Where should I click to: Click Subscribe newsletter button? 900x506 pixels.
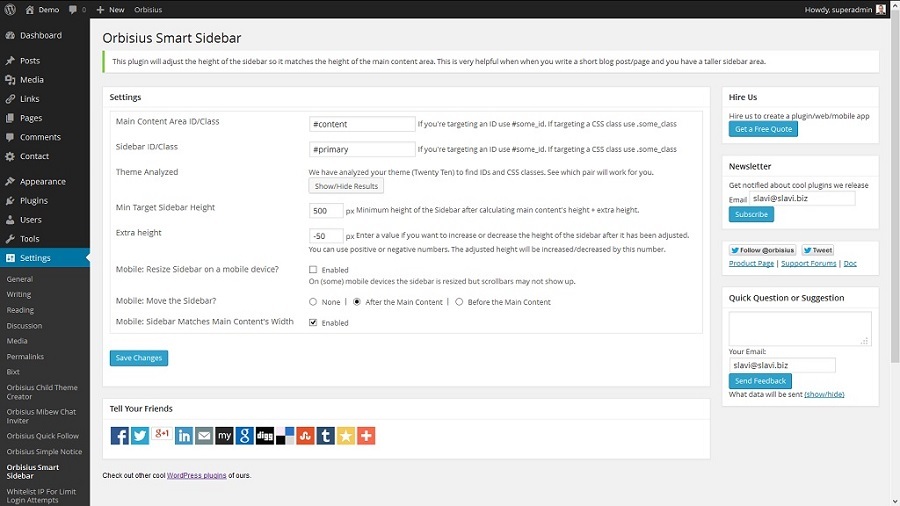[x=751, y=214]
